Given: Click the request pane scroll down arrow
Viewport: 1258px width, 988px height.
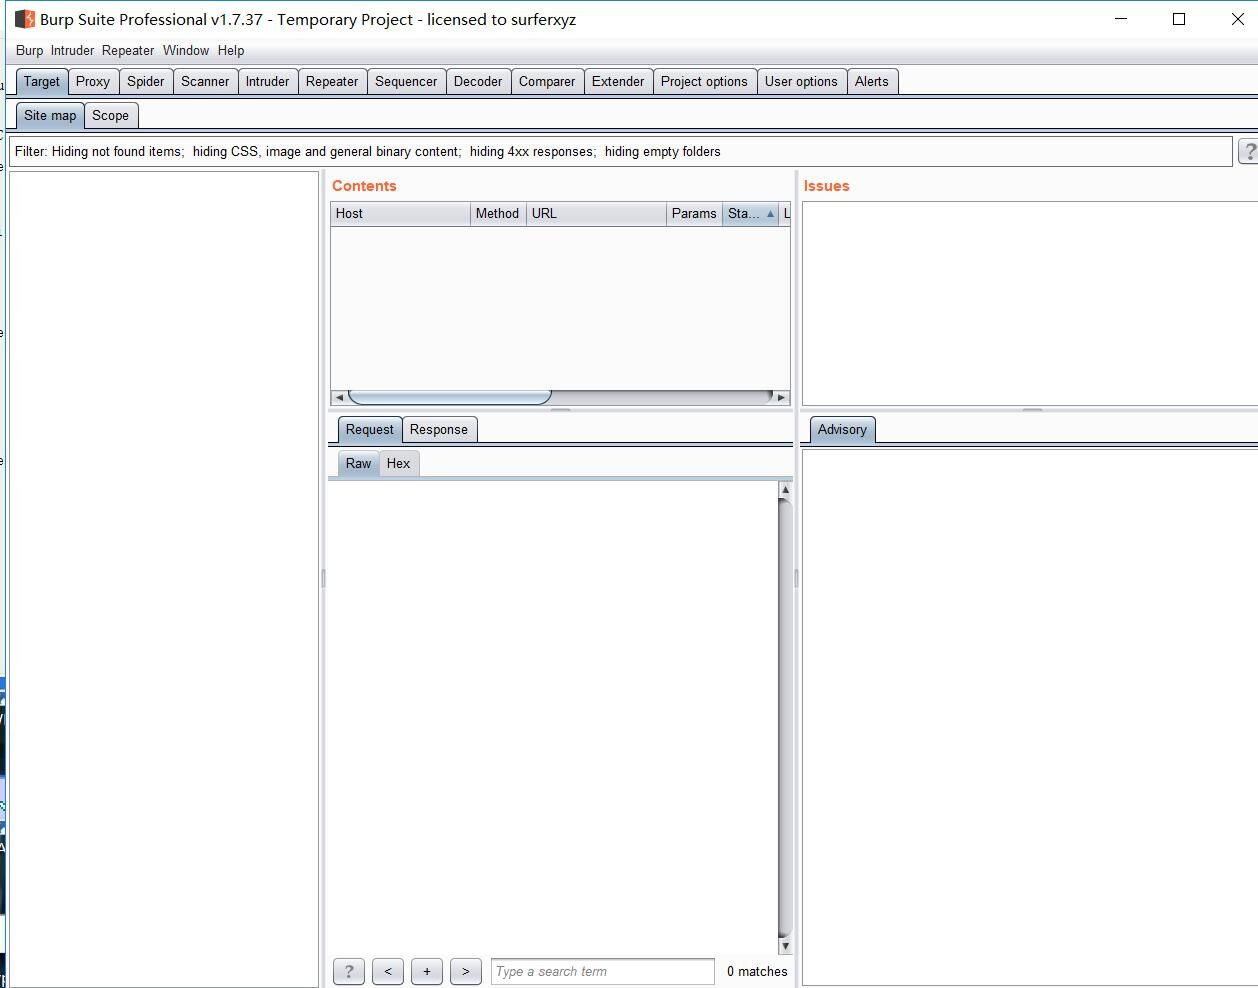Looking at the screenshot, I should pos(785,946).
